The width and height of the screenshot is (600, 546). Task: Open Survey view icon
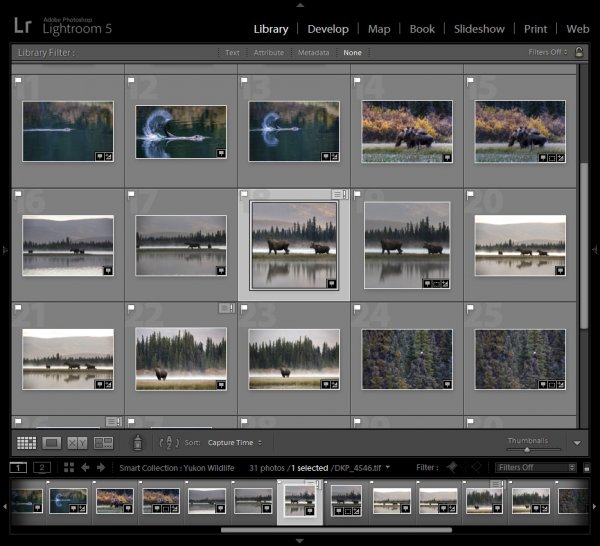point(103,443)
